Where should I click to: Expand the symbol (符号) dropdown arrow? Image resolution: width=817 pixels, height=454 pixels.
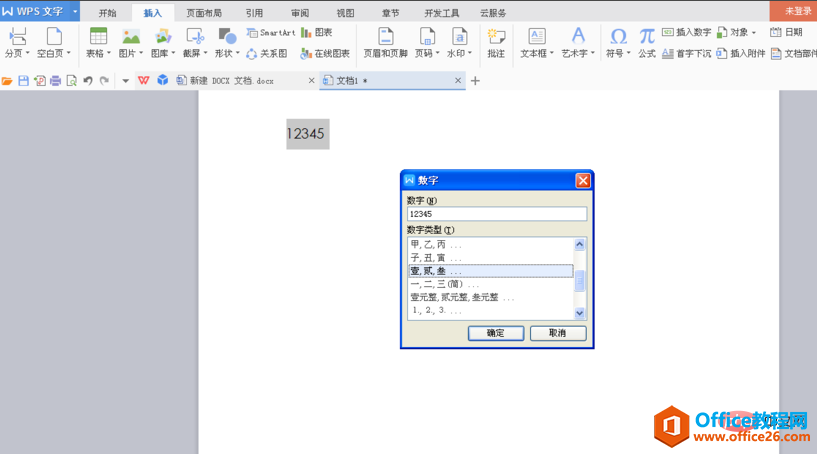click(x=629, y=53)
